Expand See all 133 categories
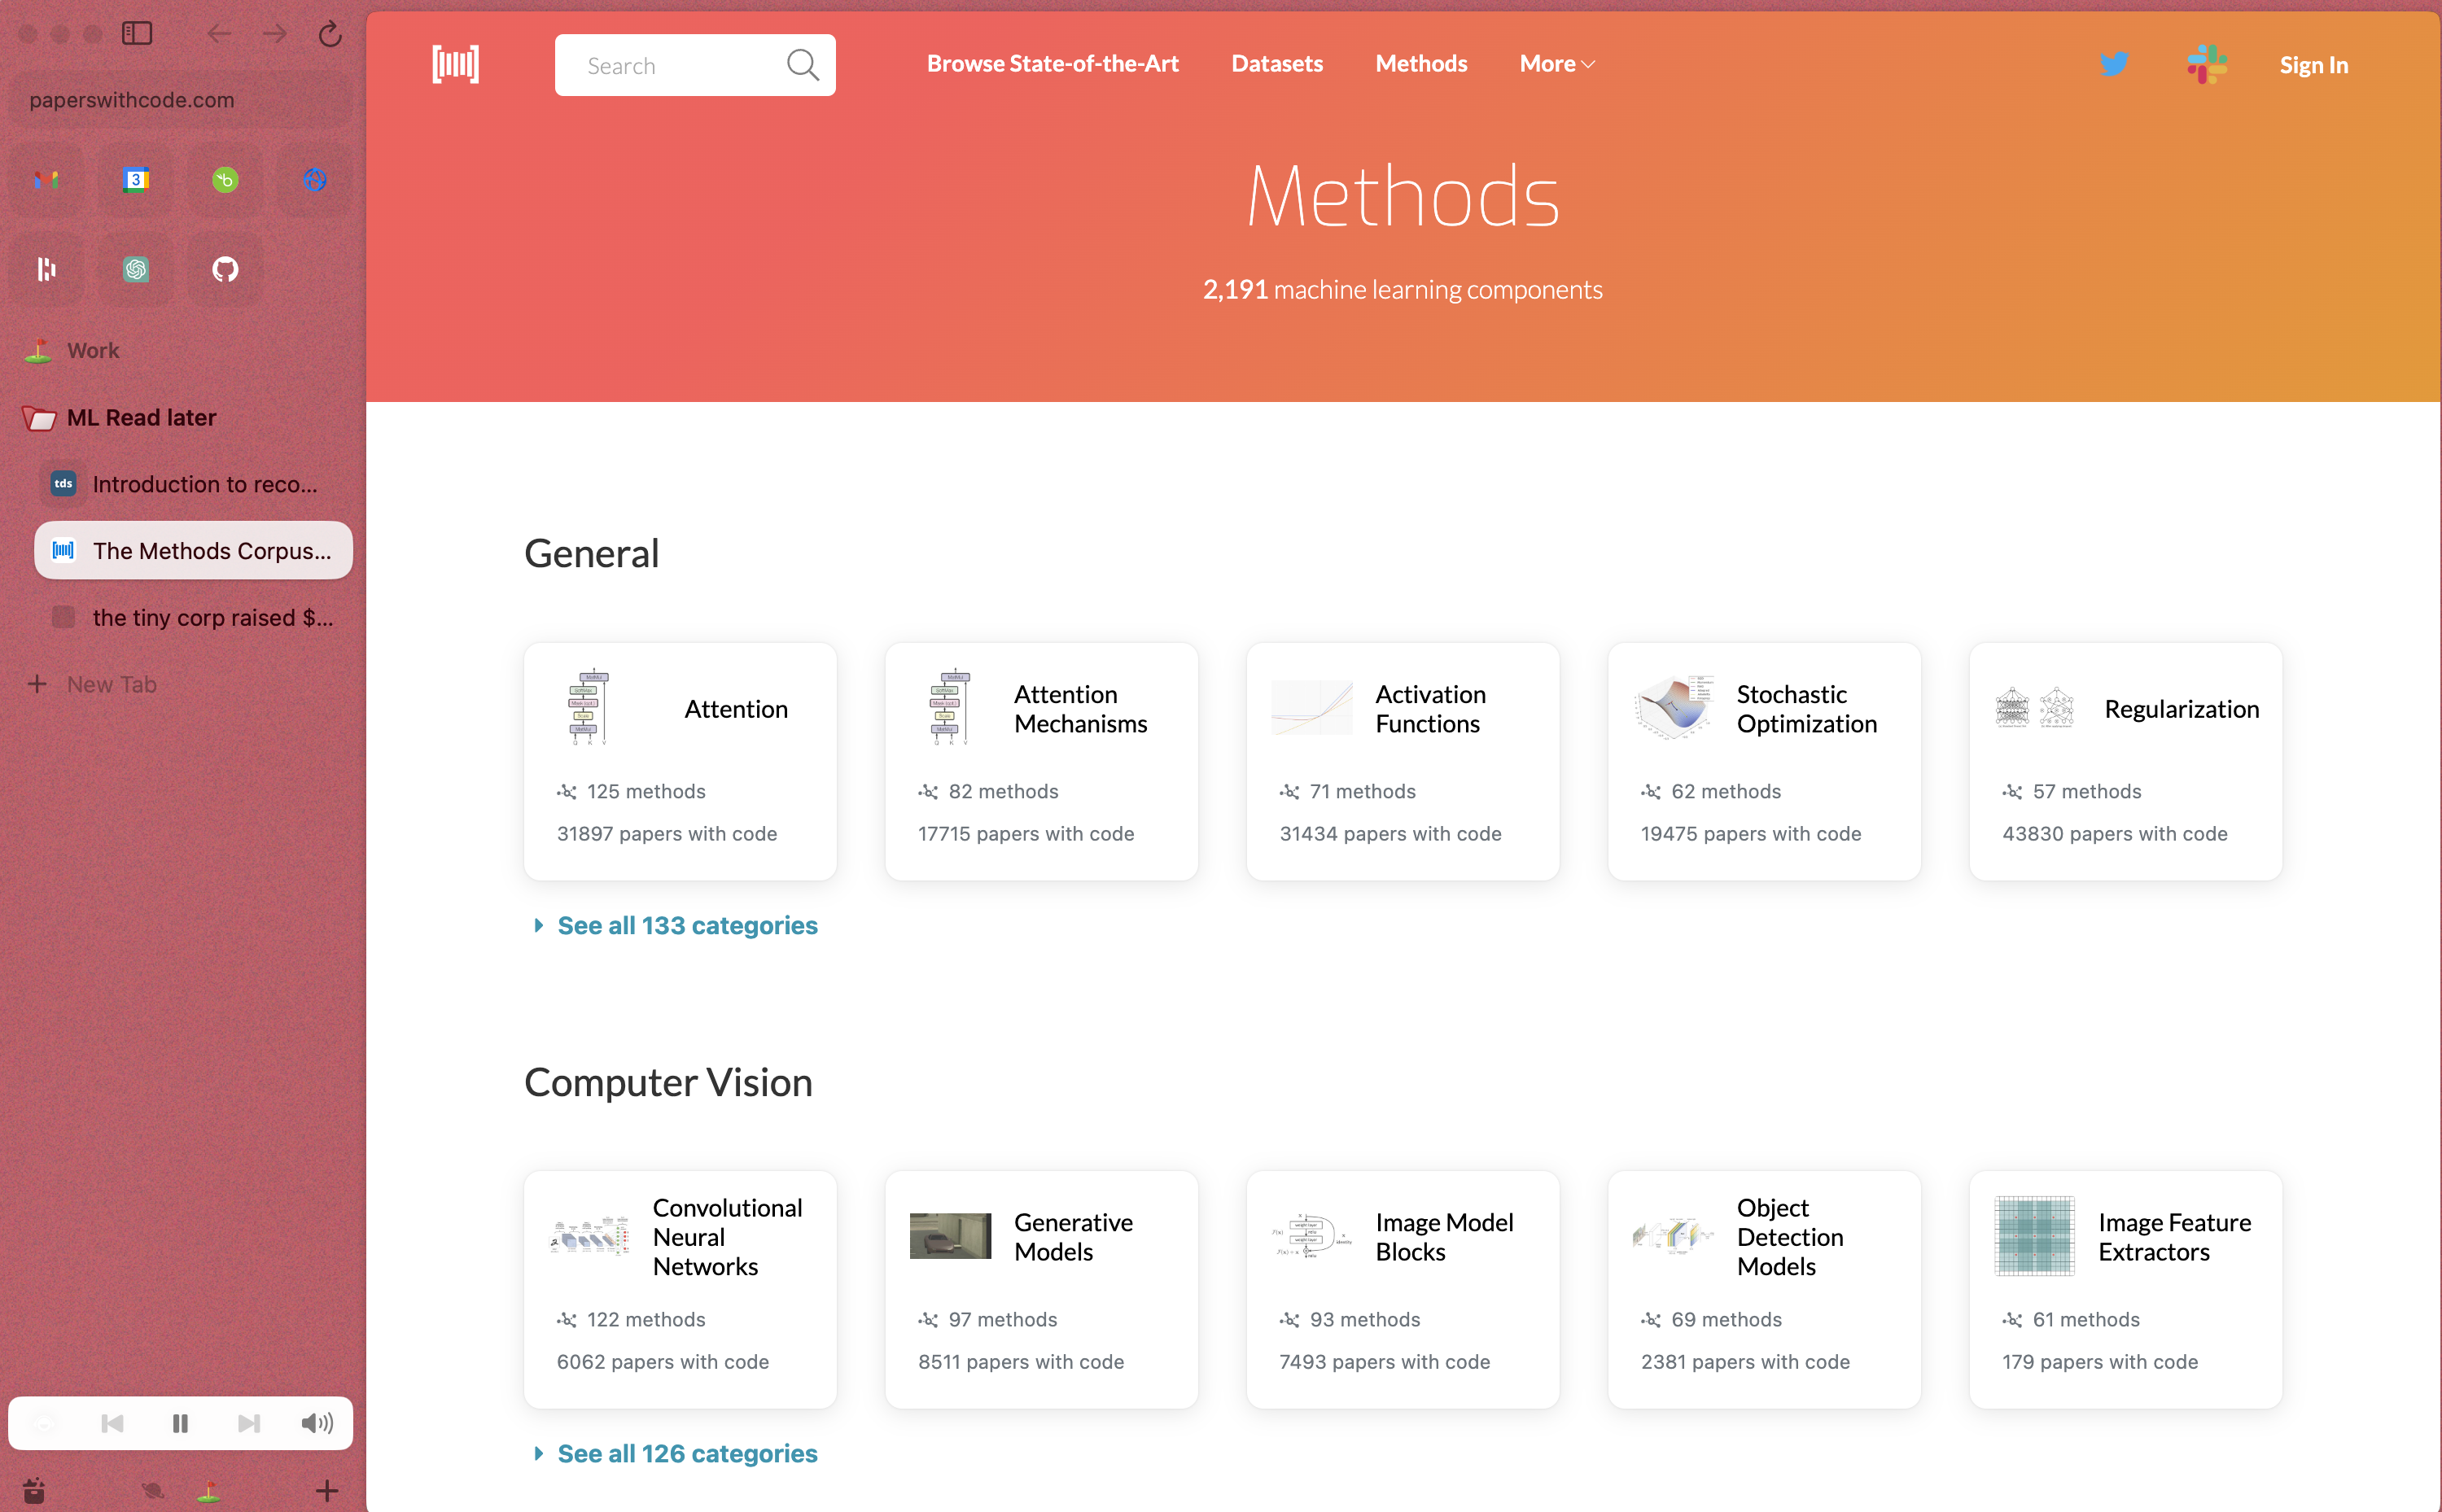This screenshot has width=2442, height=1512. (686, 925)
